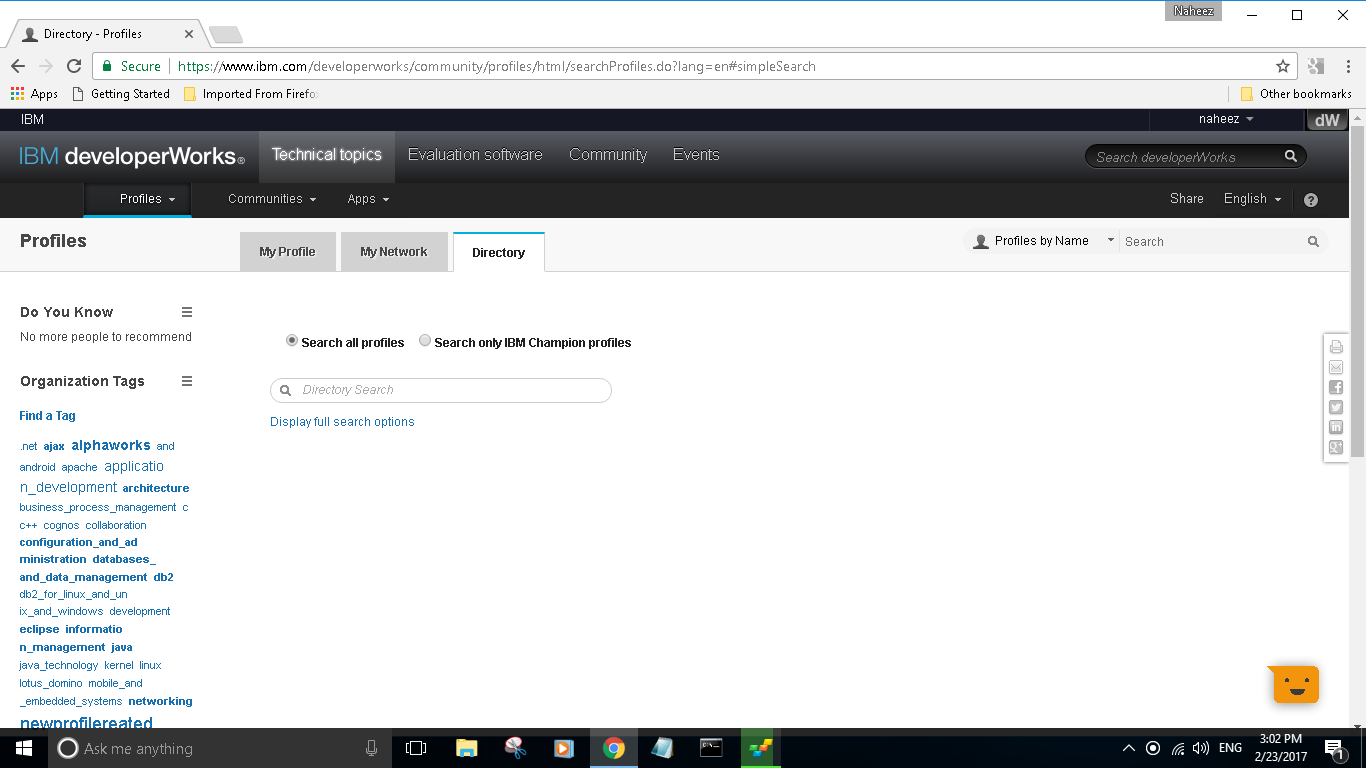This screenshot has height=768, width=1366.
Task: Click the networking tag
Action: pyautogui.click(x=160, y=701)
